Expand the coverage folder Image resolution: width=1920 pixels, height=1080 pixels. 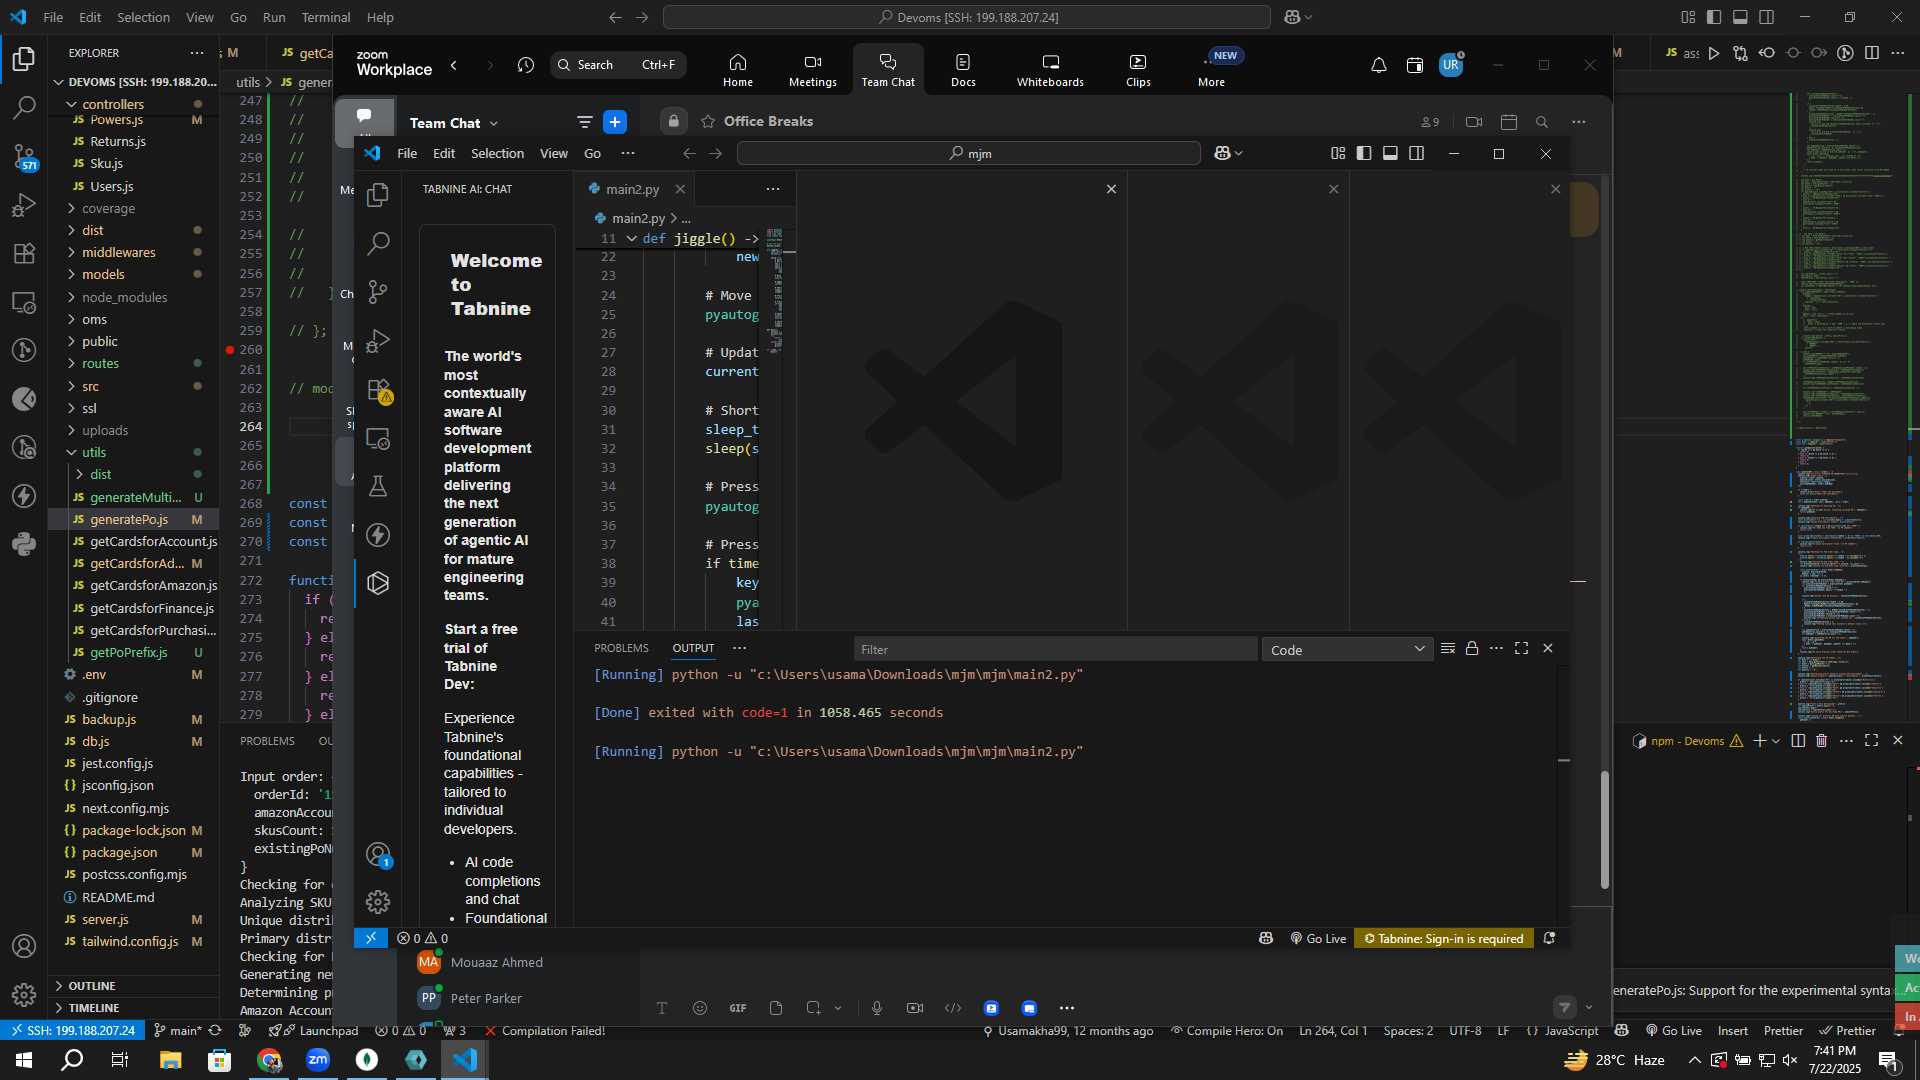click(72, 209)
